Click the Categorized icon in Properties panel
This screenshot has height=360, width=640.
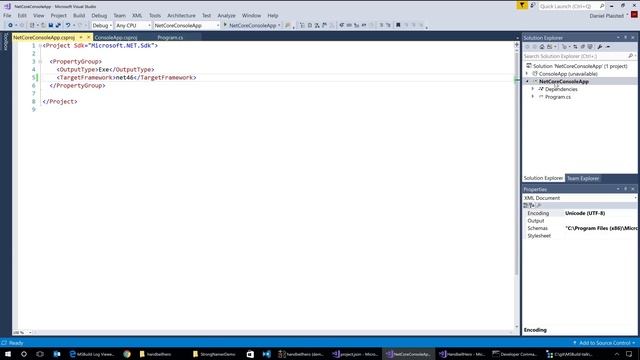click(x=526, y=205)
